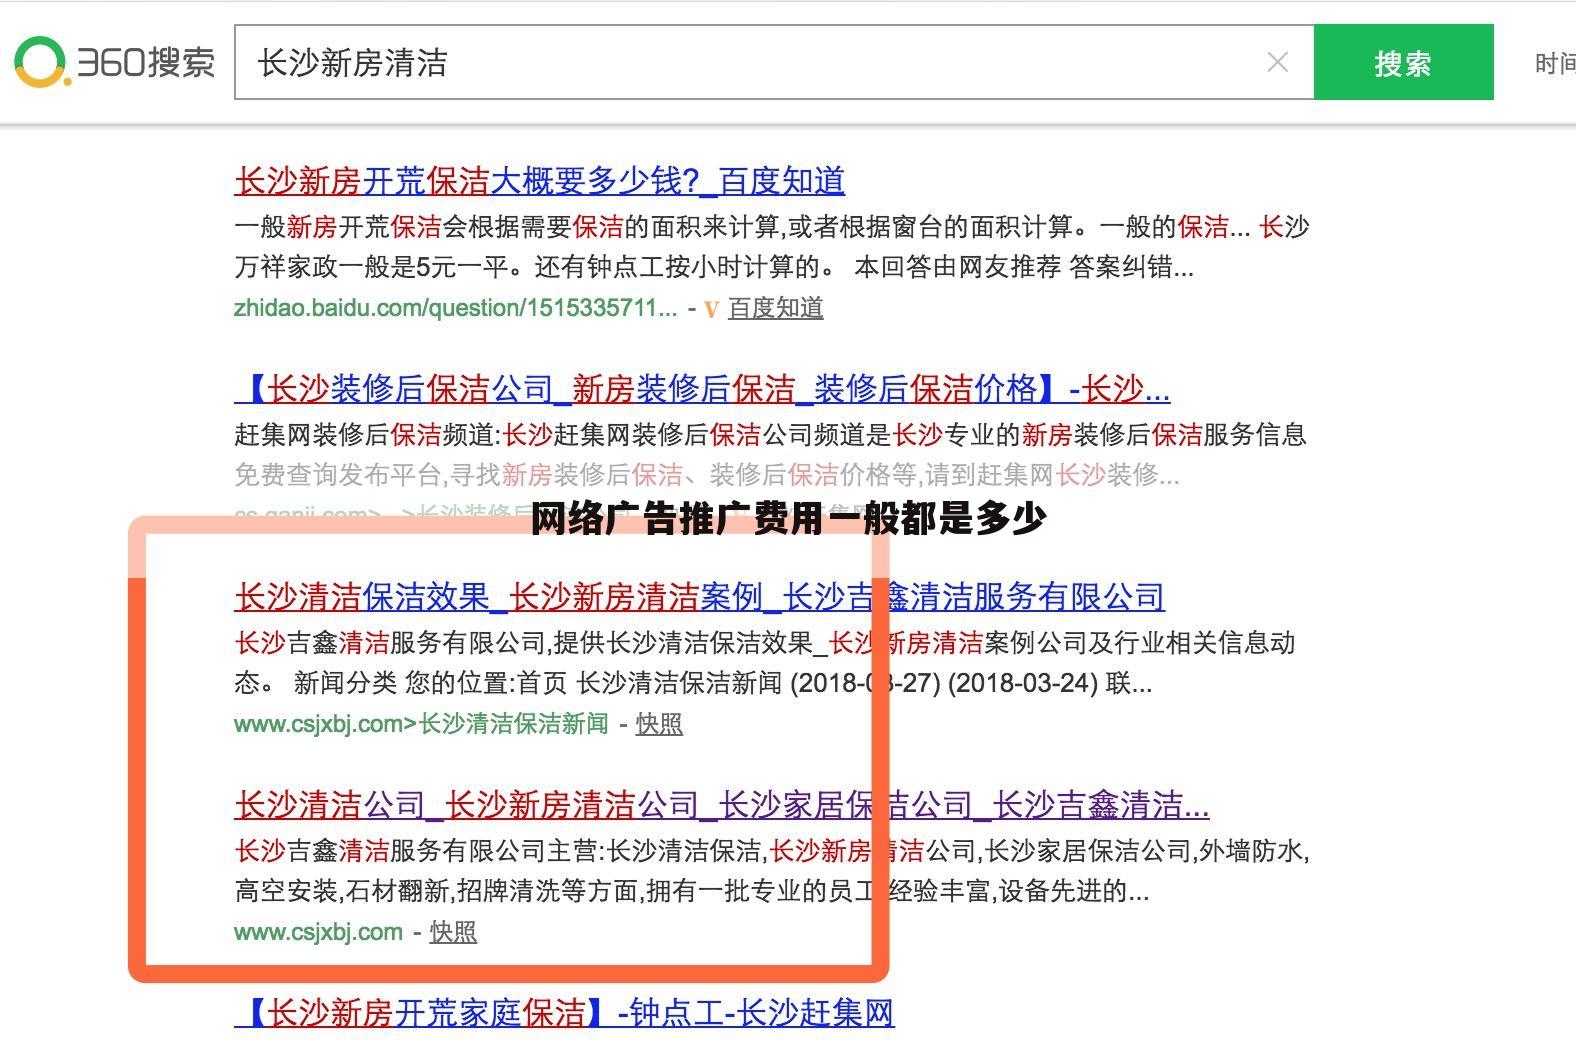This screenshot has height=1040, width=1576.
Task: Visit the plain www.csjxbj.com URL
Action: [318, 932]
